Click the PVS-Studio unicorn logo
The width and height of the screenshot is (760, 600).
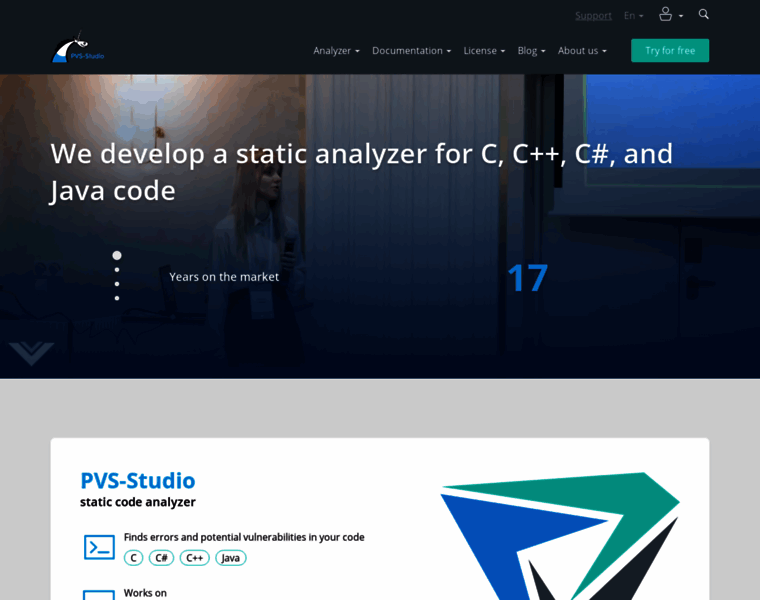78,49
